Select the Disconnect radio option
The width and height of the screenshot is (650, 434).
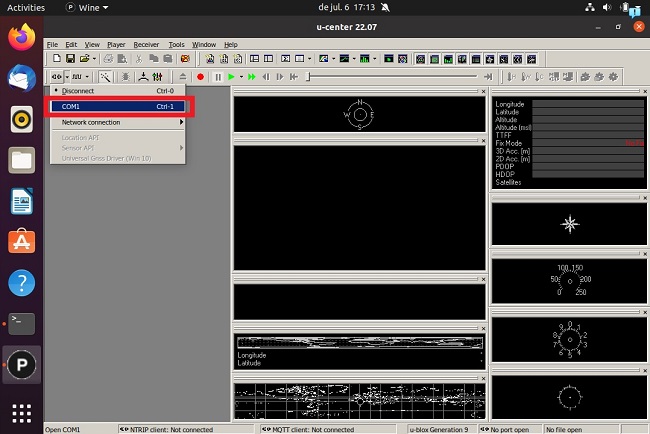[77, 90]
